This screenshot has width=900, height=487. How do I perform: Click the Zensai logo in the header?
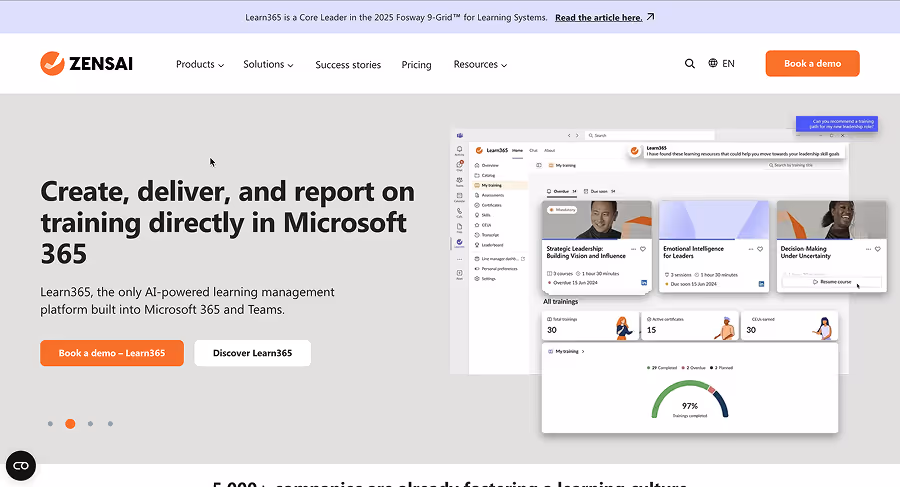[86, 63]
